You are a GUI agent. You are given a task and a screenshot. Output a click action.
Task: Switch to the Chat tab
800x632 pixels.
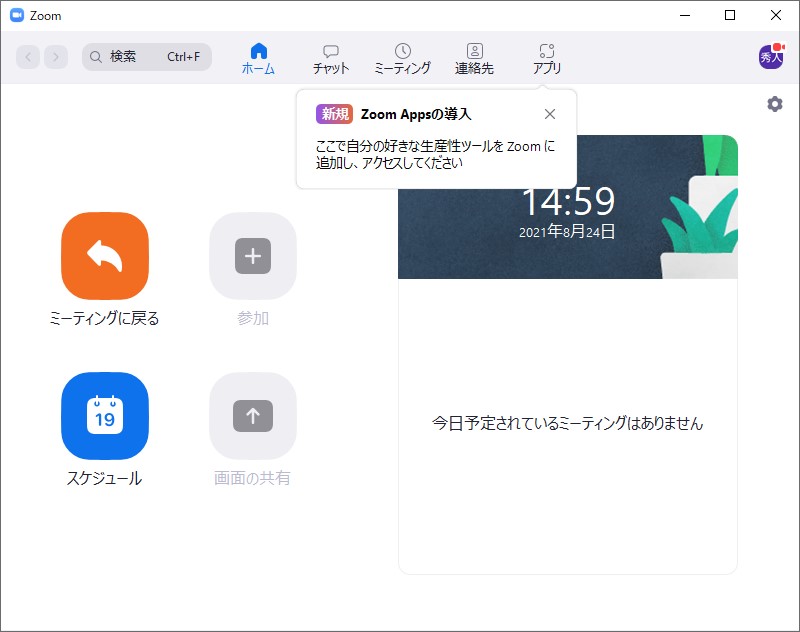point(331,56)
